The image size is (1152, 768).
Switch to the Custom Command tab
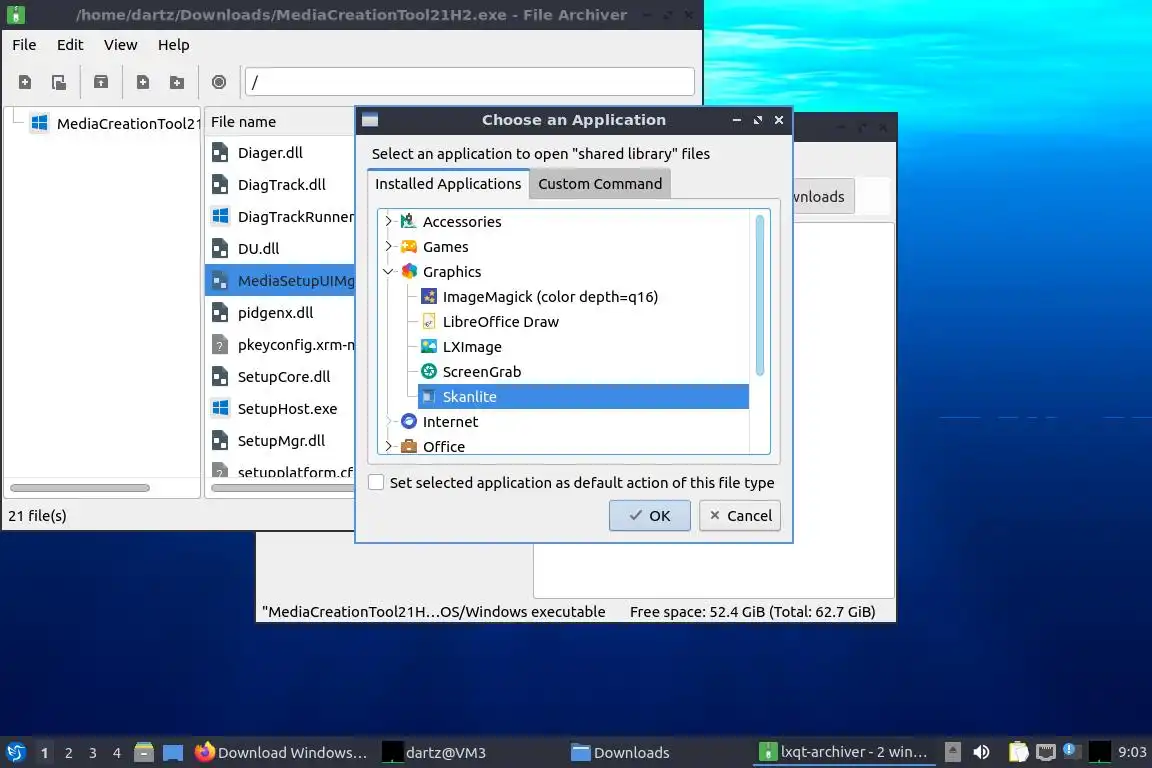tap(600, 184)
